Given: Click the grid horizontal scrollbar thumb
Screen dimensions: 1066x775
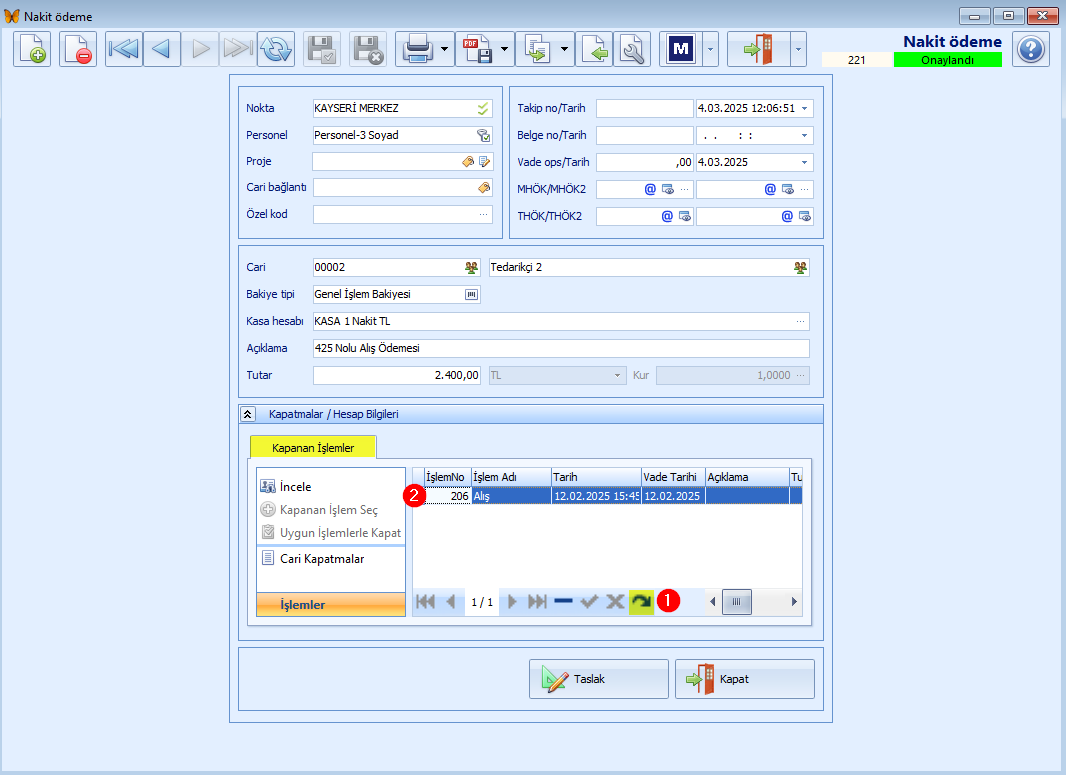Looking at the screenshot, I should (x=737, y=601).
